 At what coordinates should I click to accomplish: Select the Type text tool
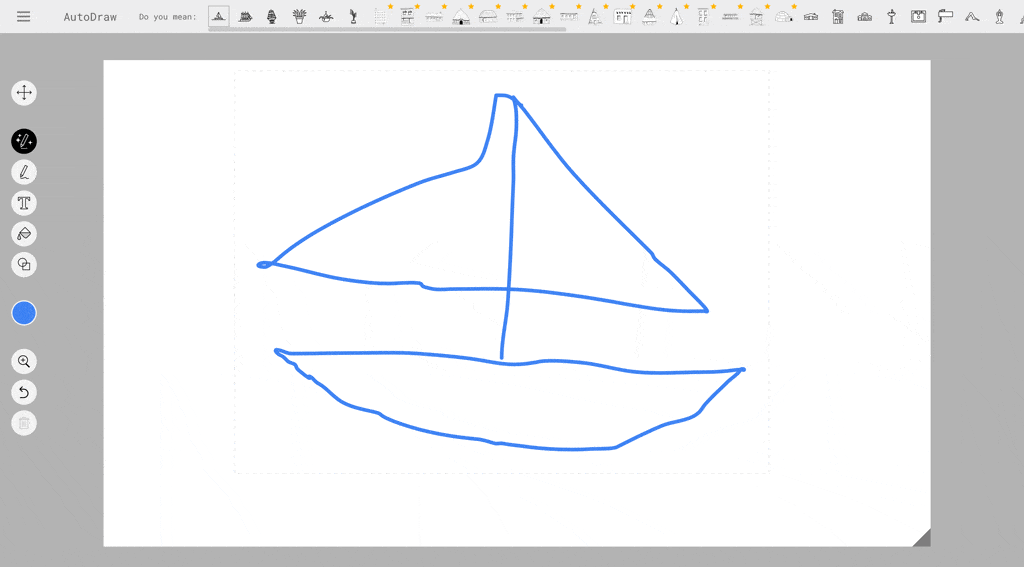[24, 203]
